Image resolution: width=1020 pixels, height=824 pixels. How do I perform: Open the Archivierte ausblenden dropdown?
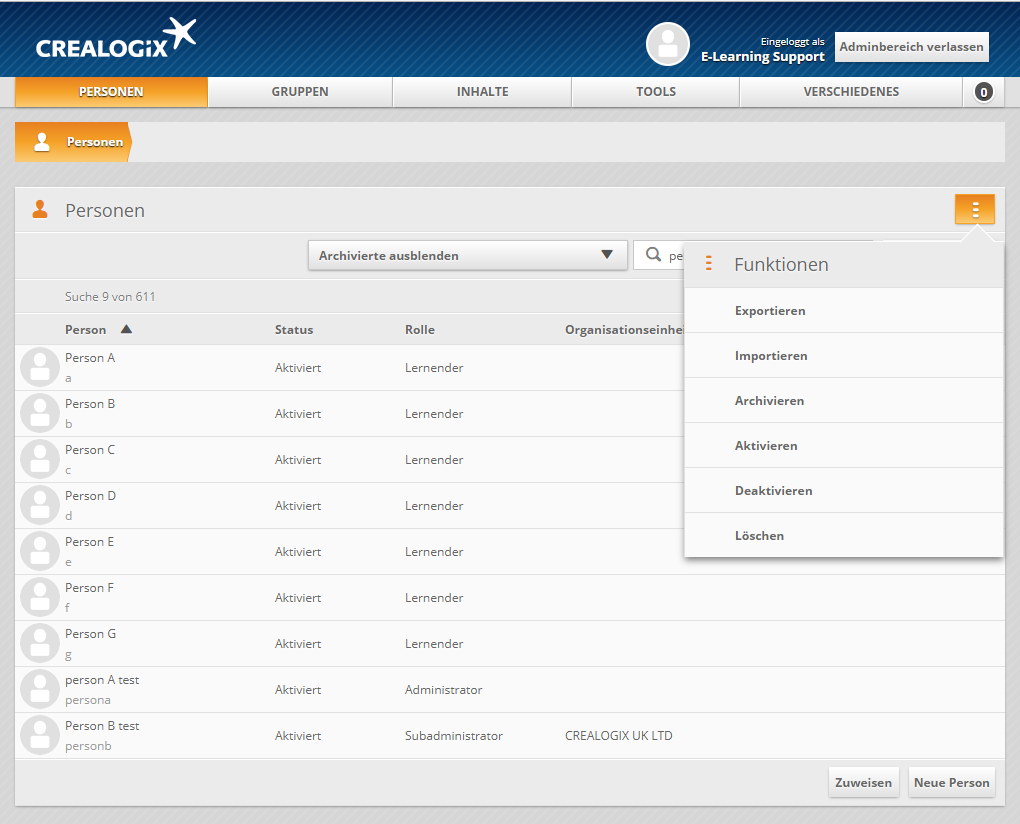point(467,255)
